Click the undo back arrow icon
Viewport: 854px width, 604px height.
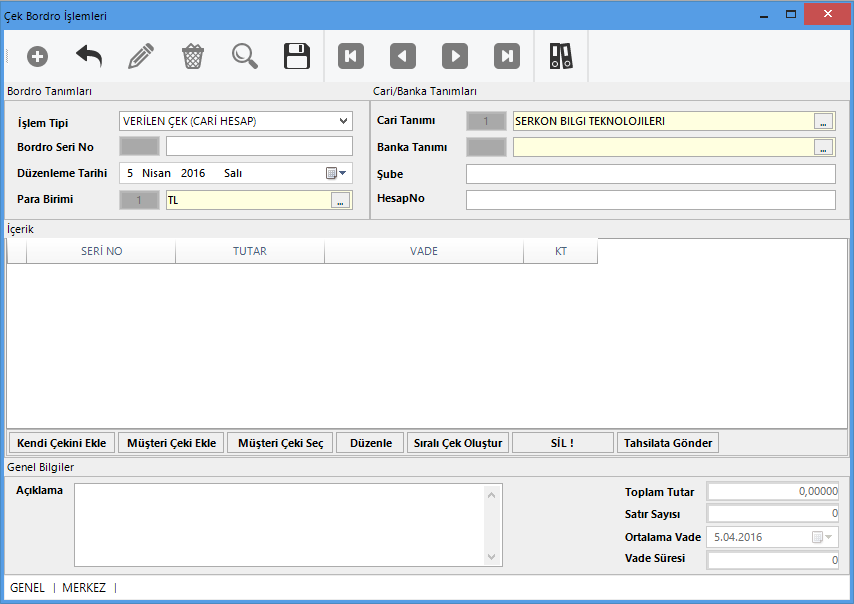(89, 56)
